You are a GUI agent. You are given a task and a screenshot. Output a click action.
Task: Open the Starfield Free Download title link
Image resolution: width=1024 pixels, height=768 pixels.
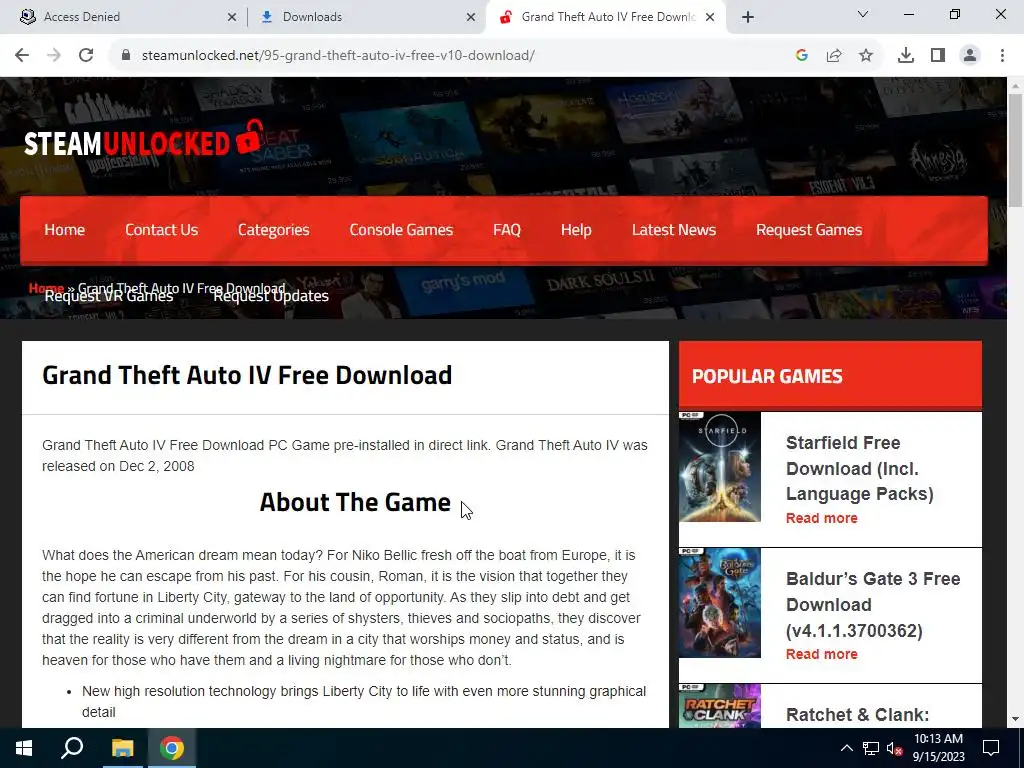859,468
